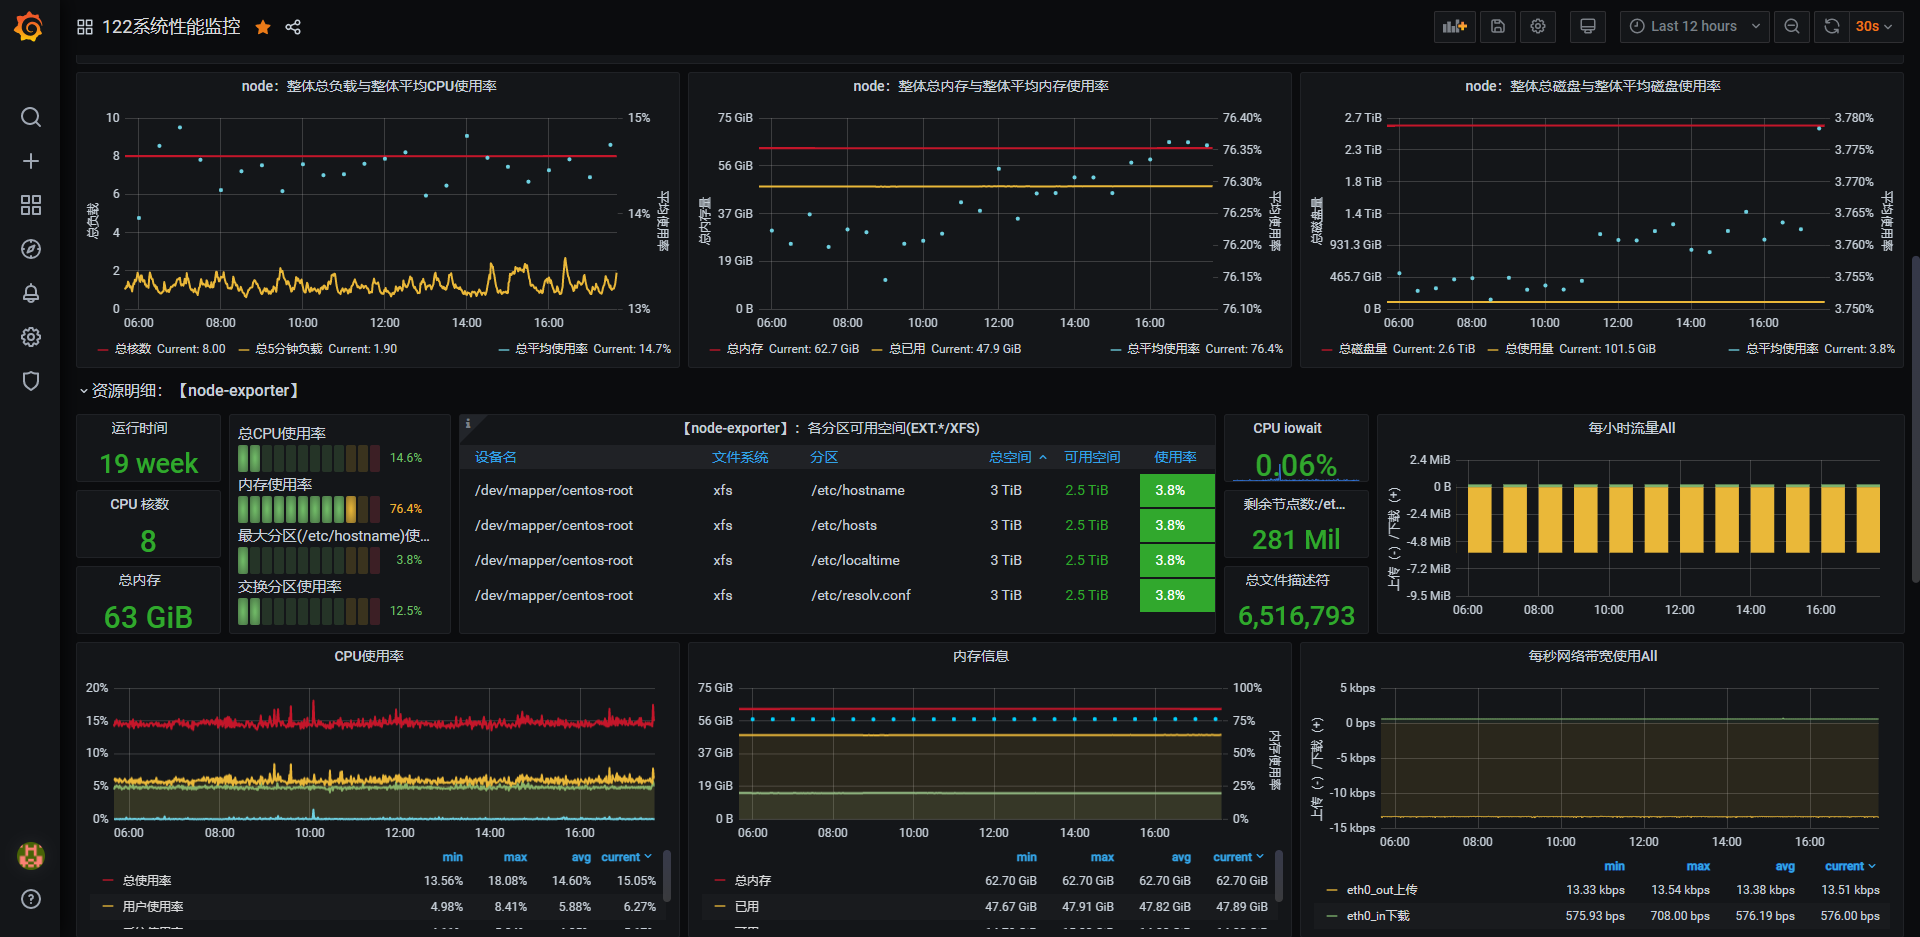1920x937 pixels.
Task: Sort CPU使用率 legend by current column
Action: pyautogui.click(x=626, y=857)
